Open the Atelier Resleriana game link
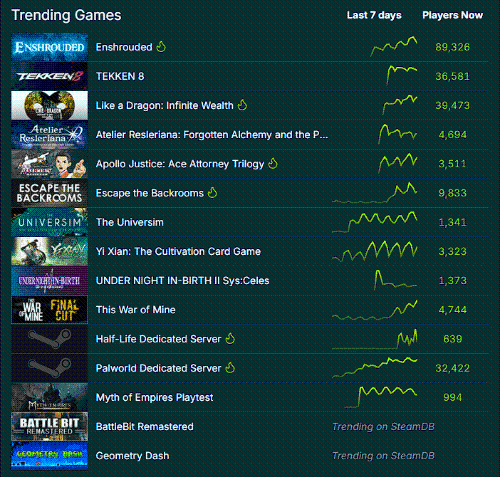Image resolution: width=500 pixels, height=477 pixels. [212, 135]
